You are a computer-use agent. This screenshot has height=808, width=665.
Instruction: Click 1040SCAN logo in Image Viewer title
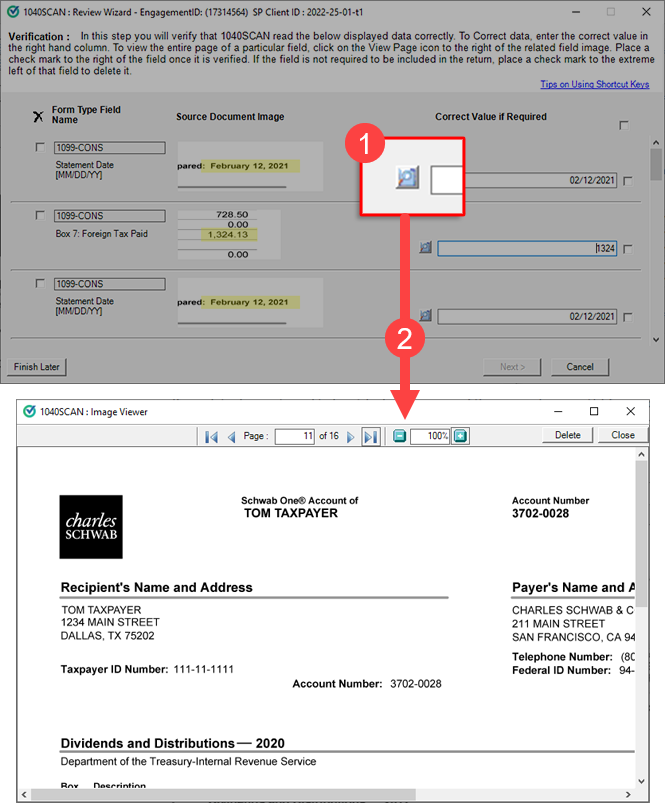(29, 411)
